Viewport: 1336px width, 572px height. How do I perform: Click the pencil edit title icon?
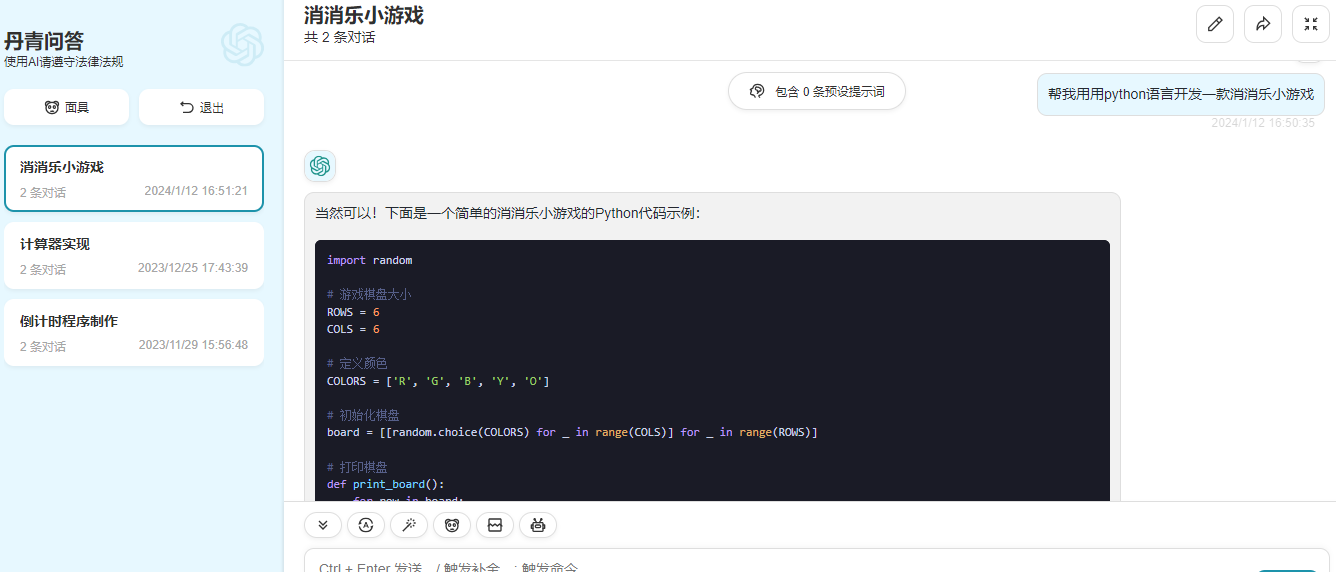1215,24
